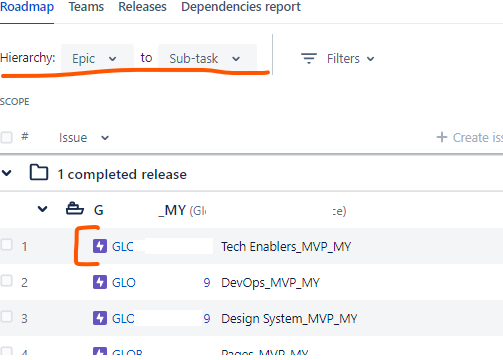Image resolution: width=503 pixels, height=360 pixels.
Task: Click the filter lines icon
Action: pyautogui.click(x=309, y=59)
